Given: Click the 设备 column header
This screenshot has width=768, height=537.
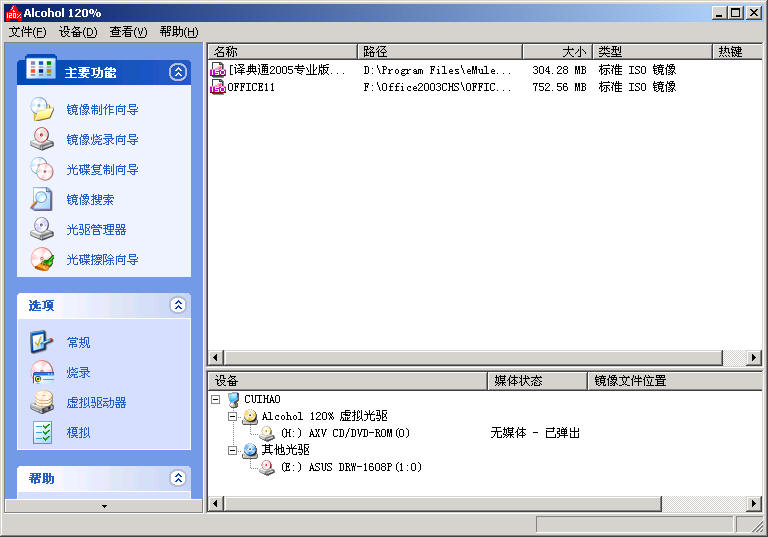Looking at the screenshot, I should 348,381.
